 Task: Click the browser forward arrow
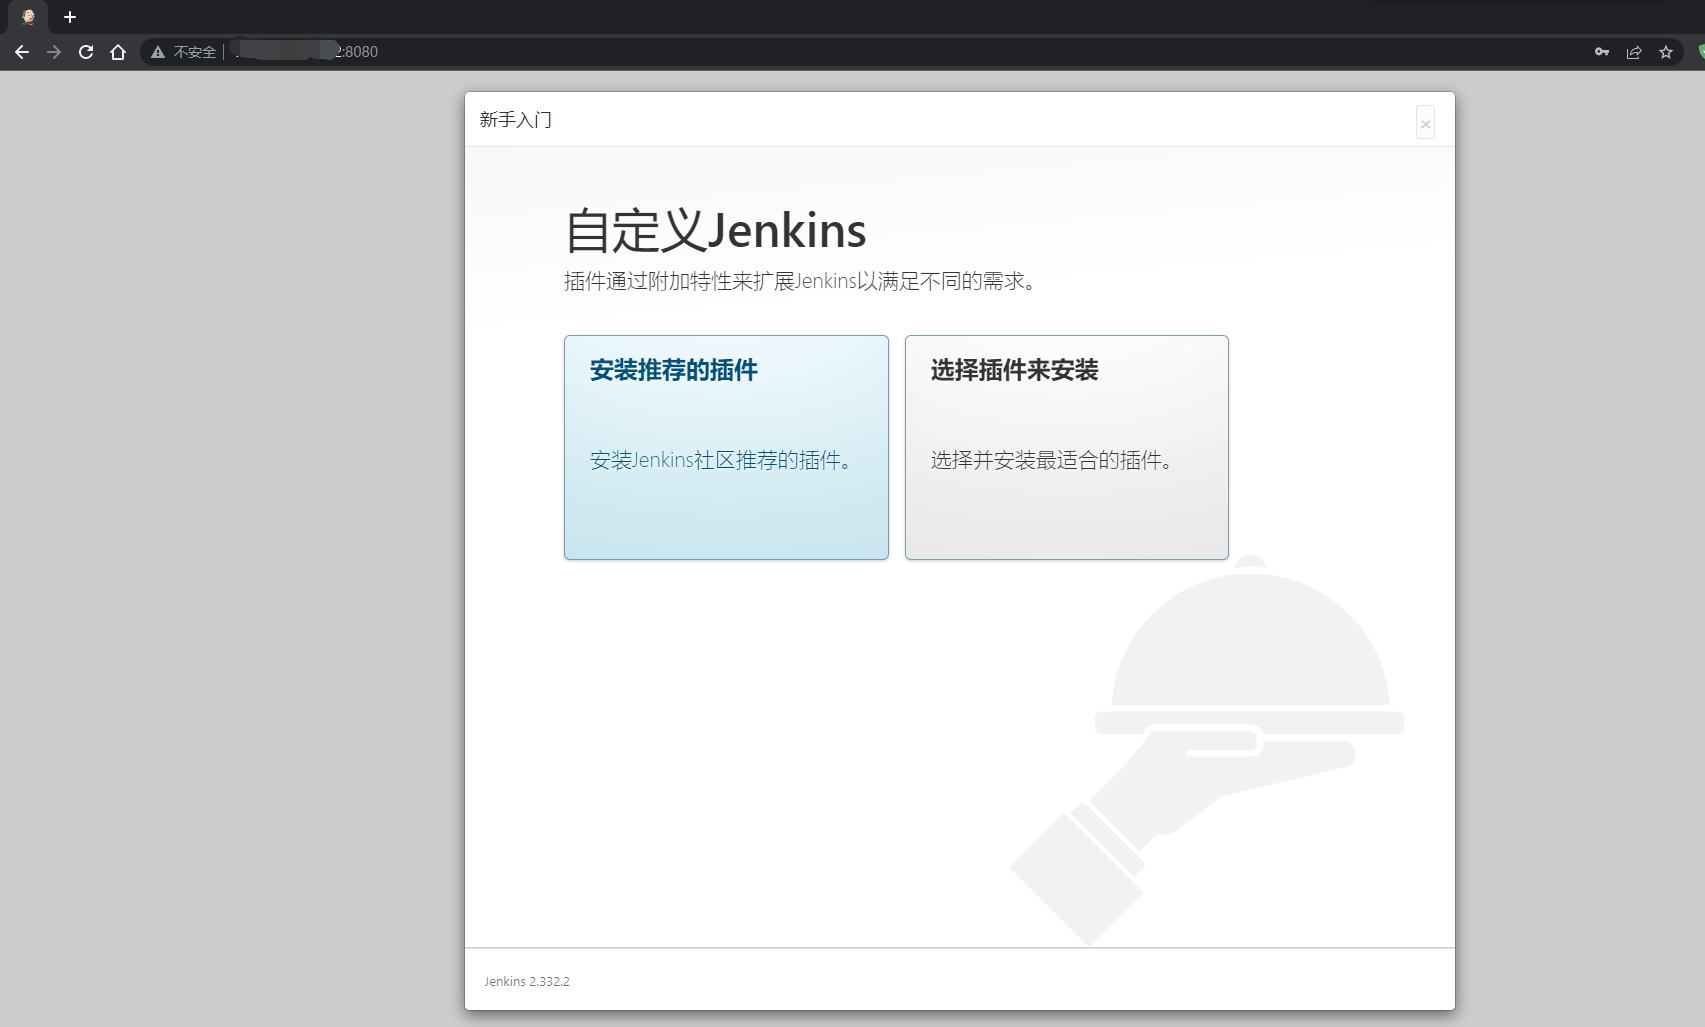pos(54,52)
